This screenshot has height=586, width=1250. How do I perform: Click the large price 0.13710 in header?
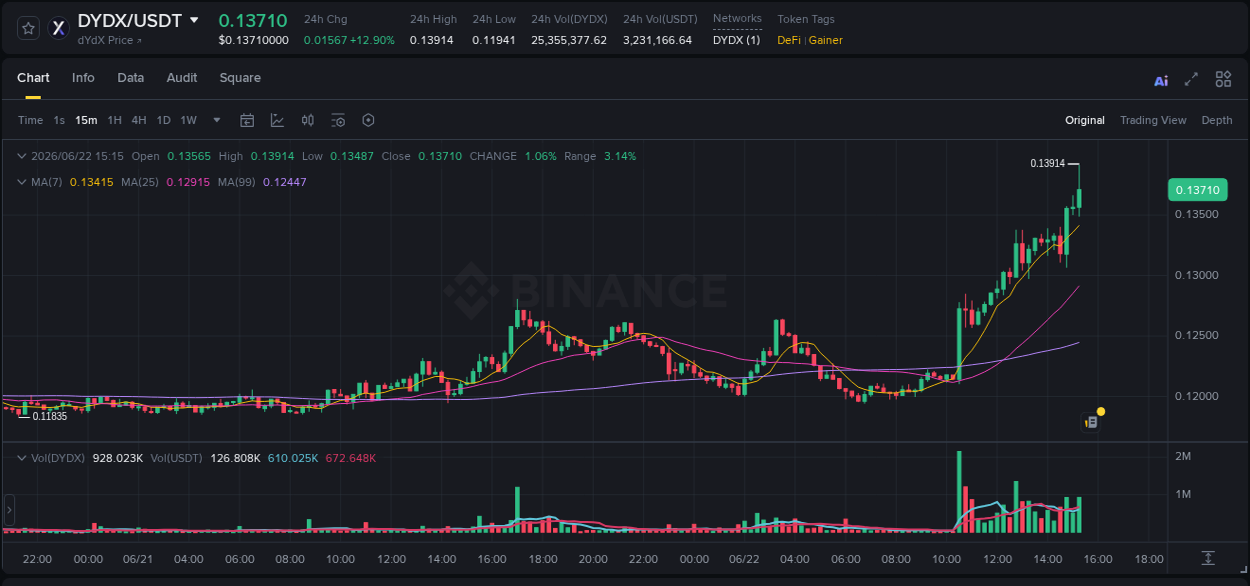point(253,20)
